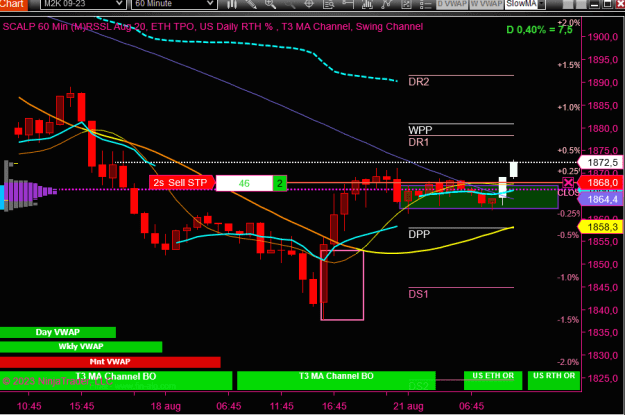Click the SCALP 60 Min chart title
This screenshot has height=415, width=625.
pos(212,27)
